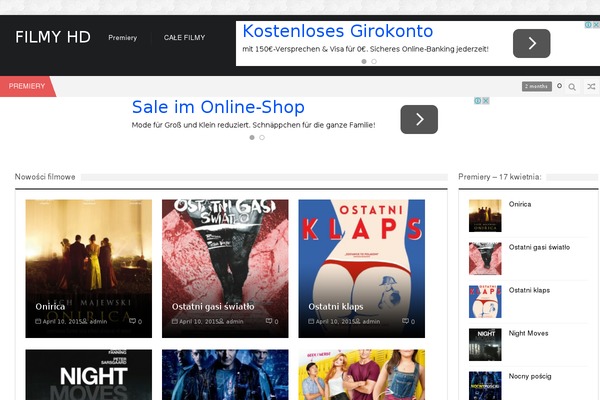Click arrow button on Online-Shop ad

(x=419, y=119)
